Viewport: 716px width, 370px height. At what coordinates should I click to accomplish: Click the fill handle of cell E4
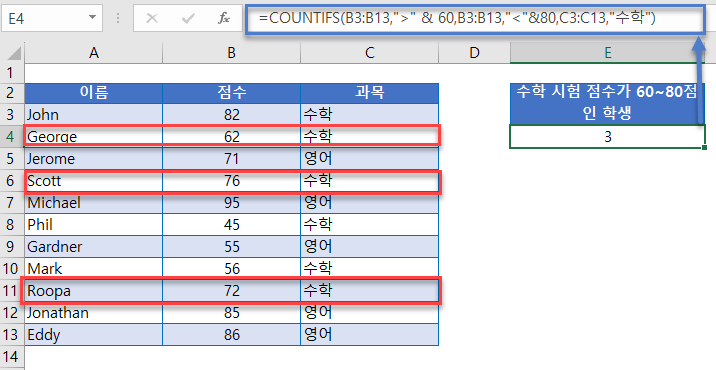tap(705, 148)
